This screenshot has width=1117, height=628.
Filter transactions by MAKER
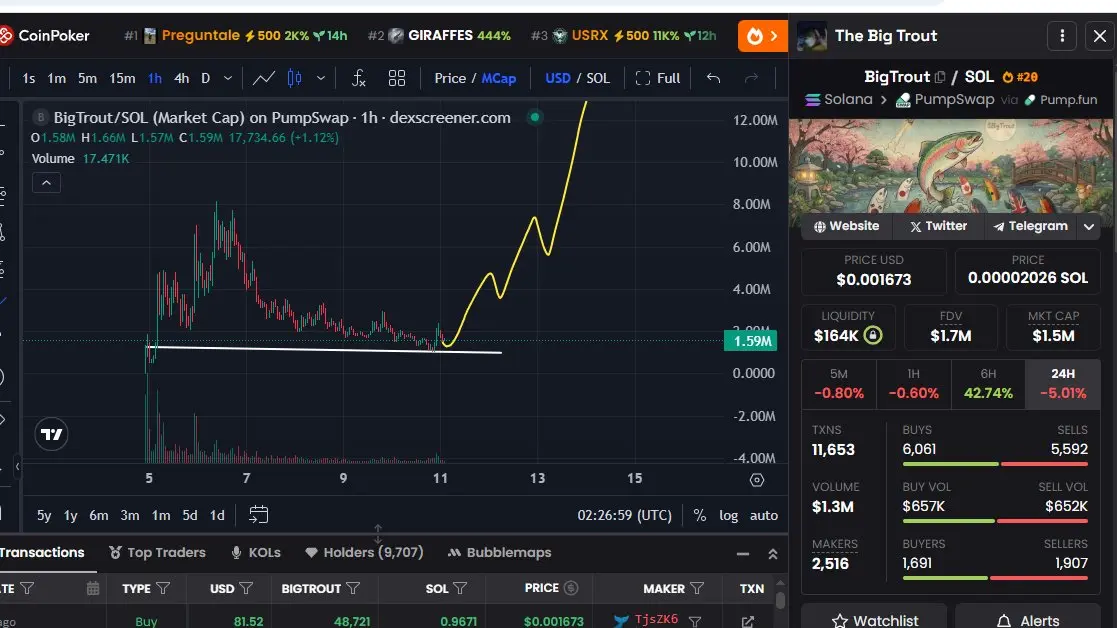(x=697, y=588)
